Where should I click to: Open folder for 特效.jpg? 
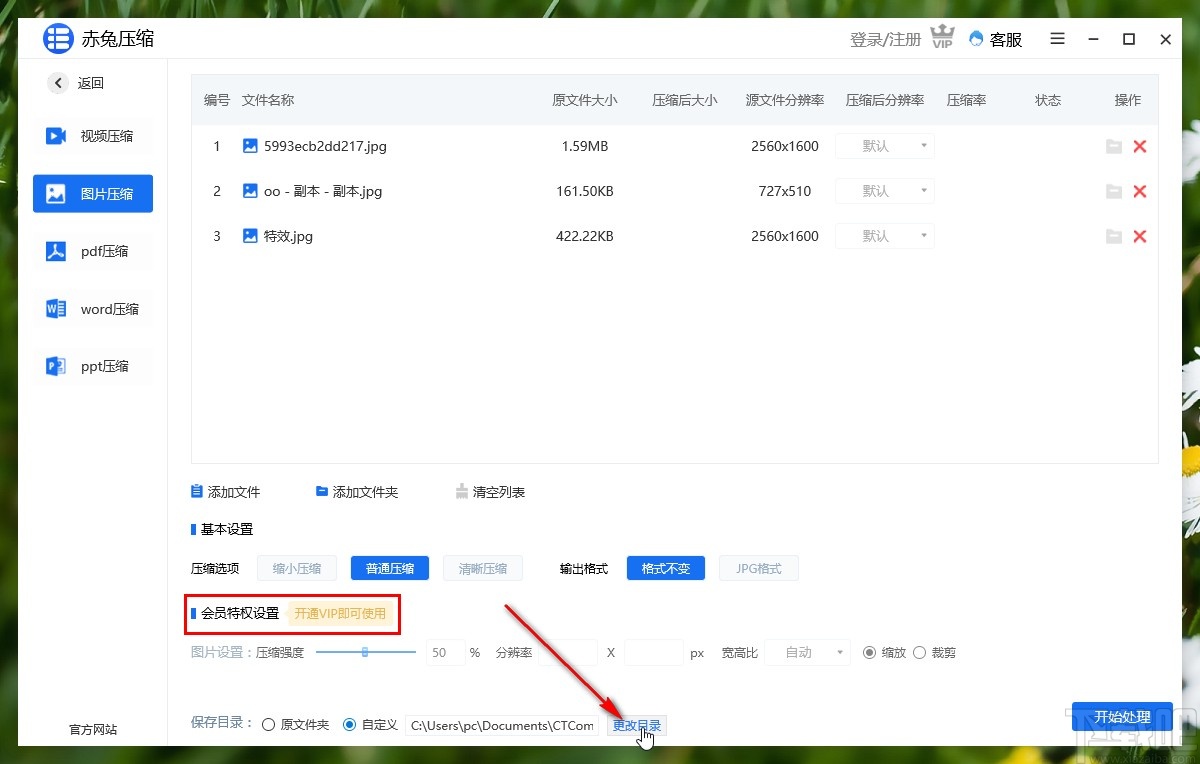[1113, 236]
